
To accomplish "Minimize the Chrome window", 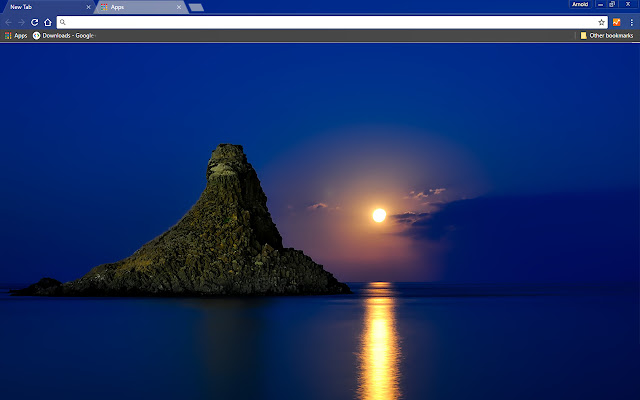I will click(x=600, y=4).
